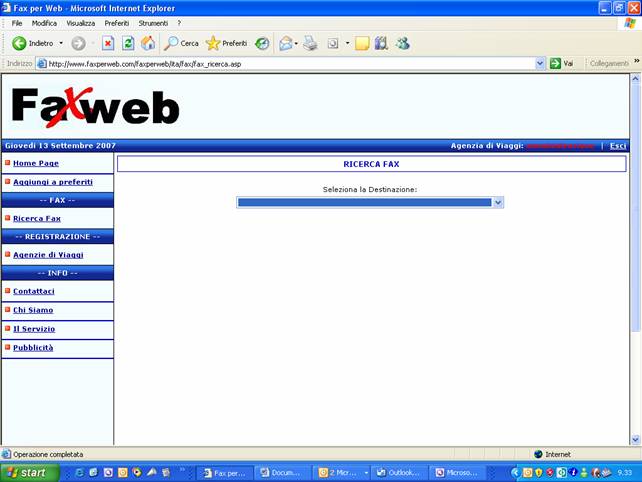Click the Faxweb logo image
This screenshot has width=642, height=482.
95,107
